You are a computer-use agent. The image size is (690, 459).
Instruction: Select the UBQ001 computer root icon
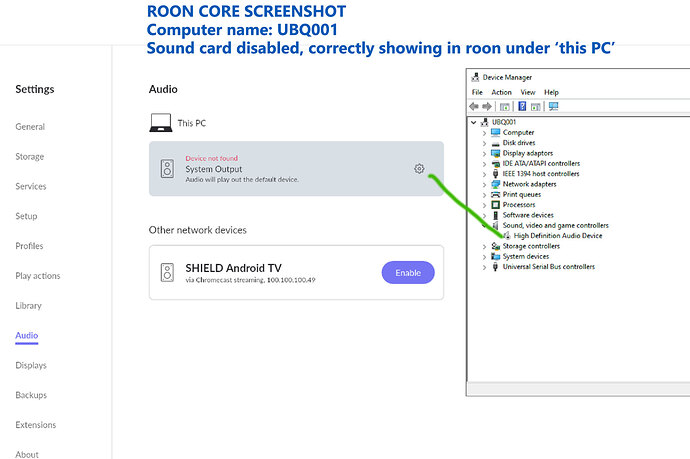pos(484,122)
